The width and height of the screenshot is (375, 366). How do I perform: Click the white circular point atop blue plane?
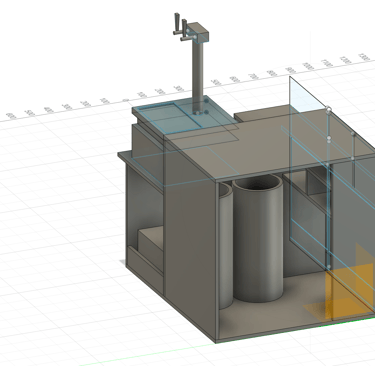tap(328, 109)
